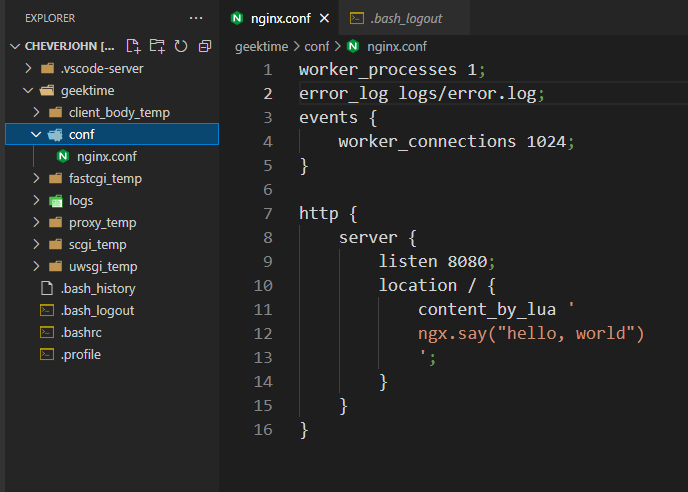Place cursor in 'error_log logs/error.log;' line

click(422, 93)
